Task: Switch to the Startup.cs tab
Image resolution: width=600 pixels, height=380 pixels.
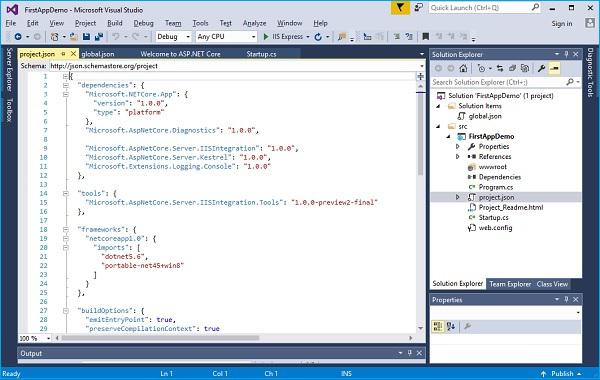Action: tap(261, 54)
